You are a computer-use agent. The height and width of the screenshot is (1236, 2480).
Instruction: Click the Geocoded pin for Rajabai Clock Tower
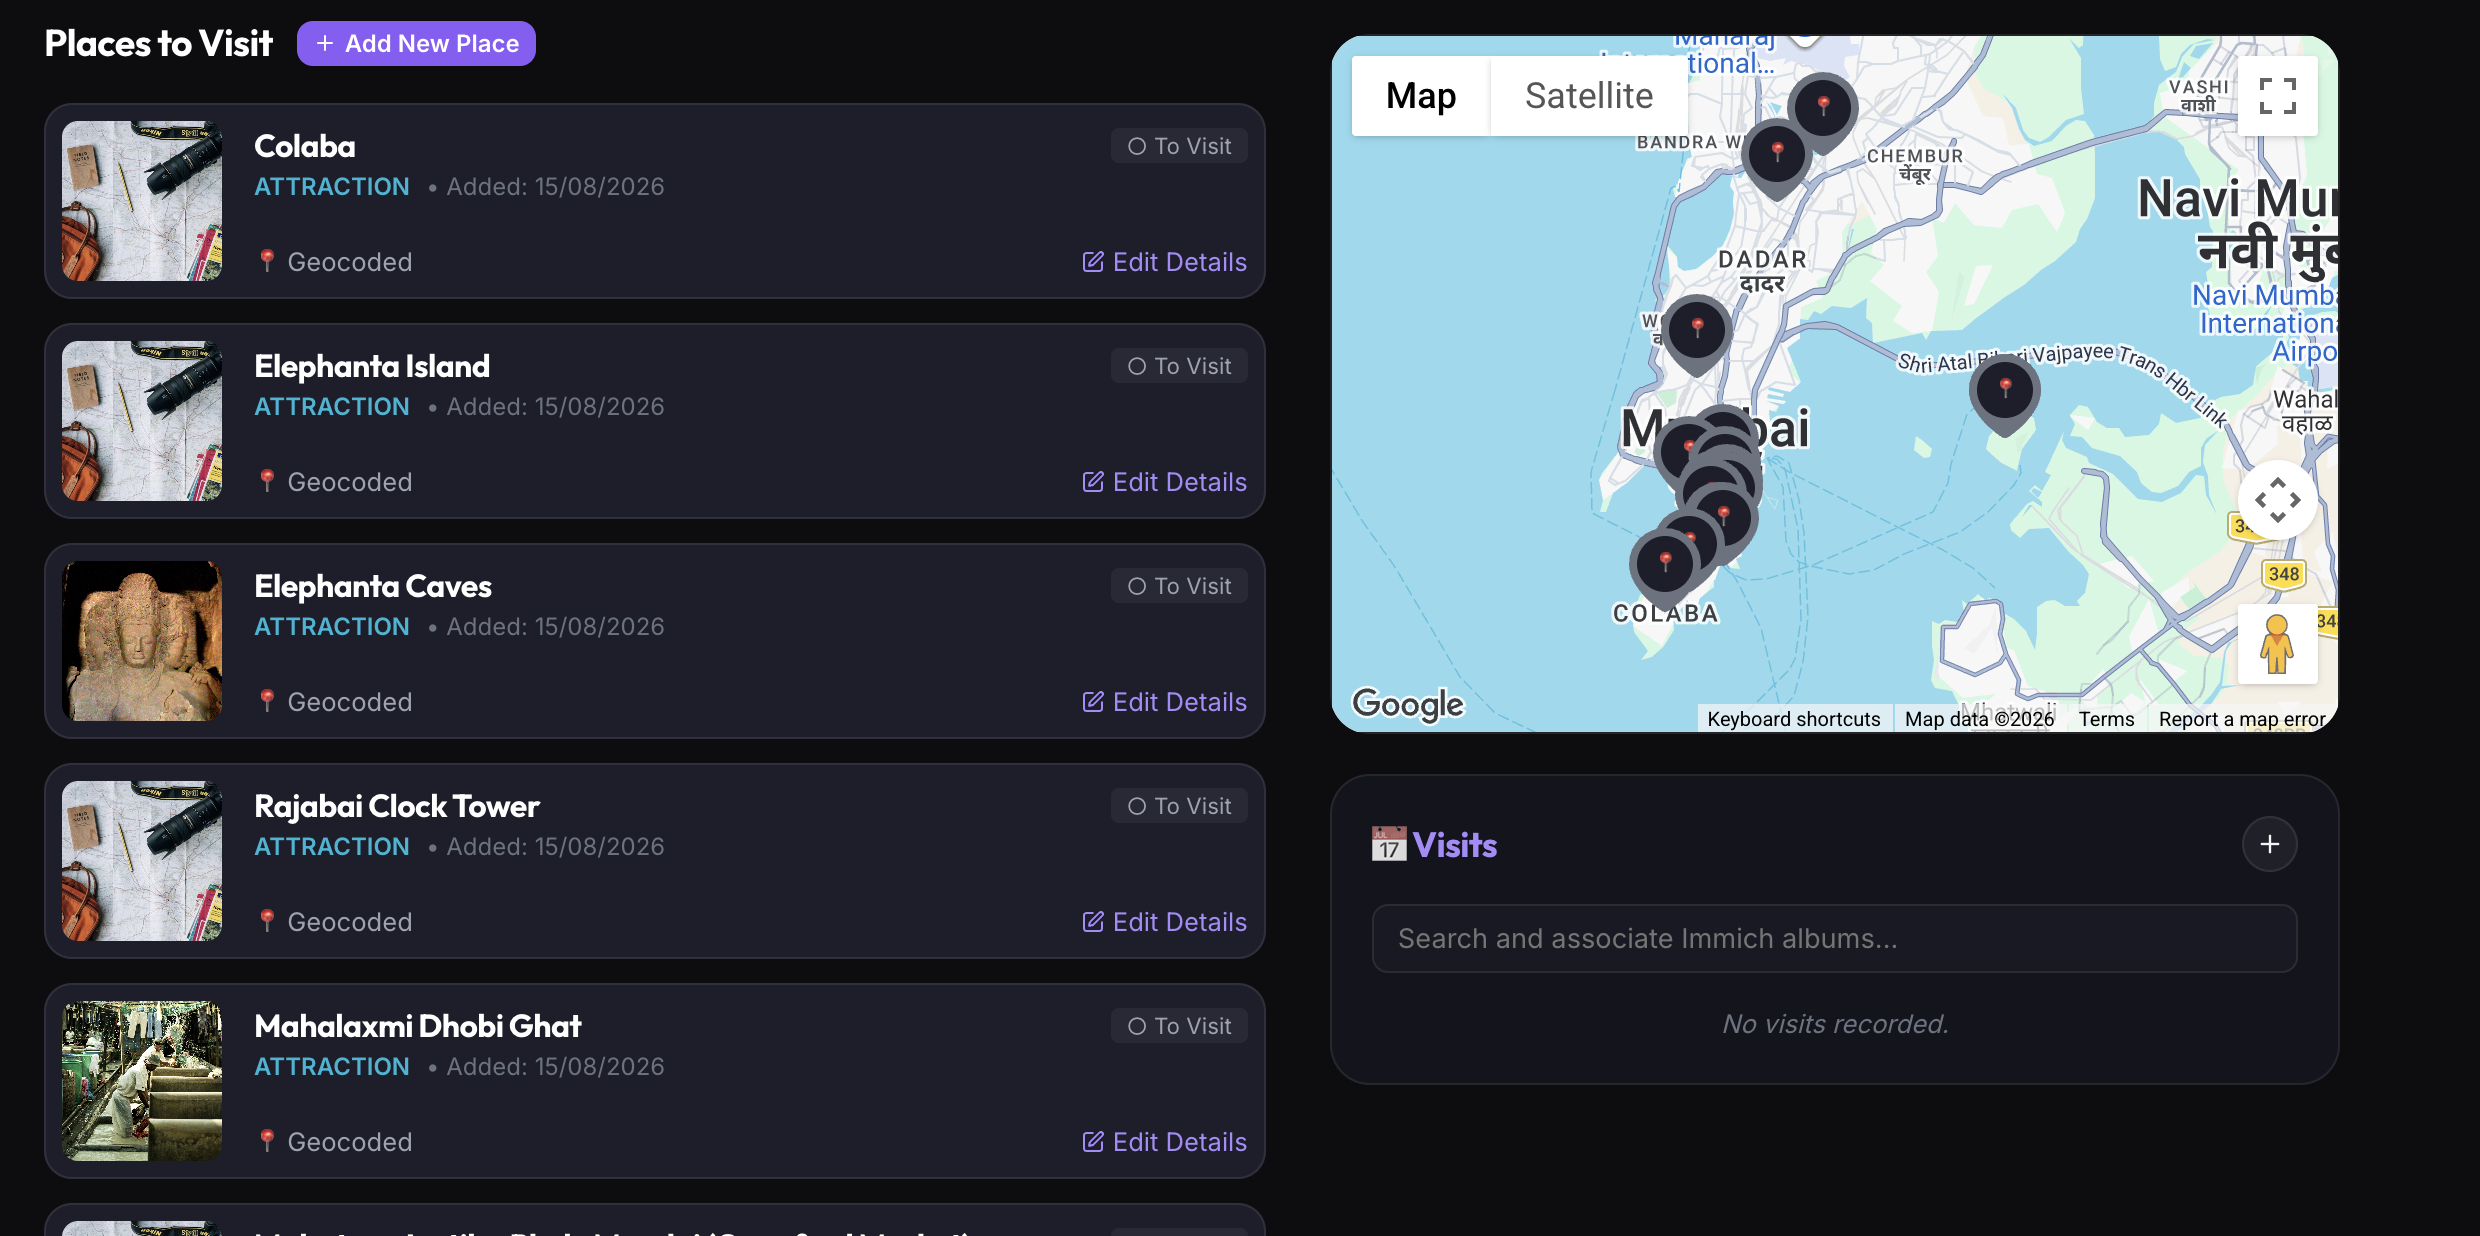pyautogui.click(x=267, y=921)
